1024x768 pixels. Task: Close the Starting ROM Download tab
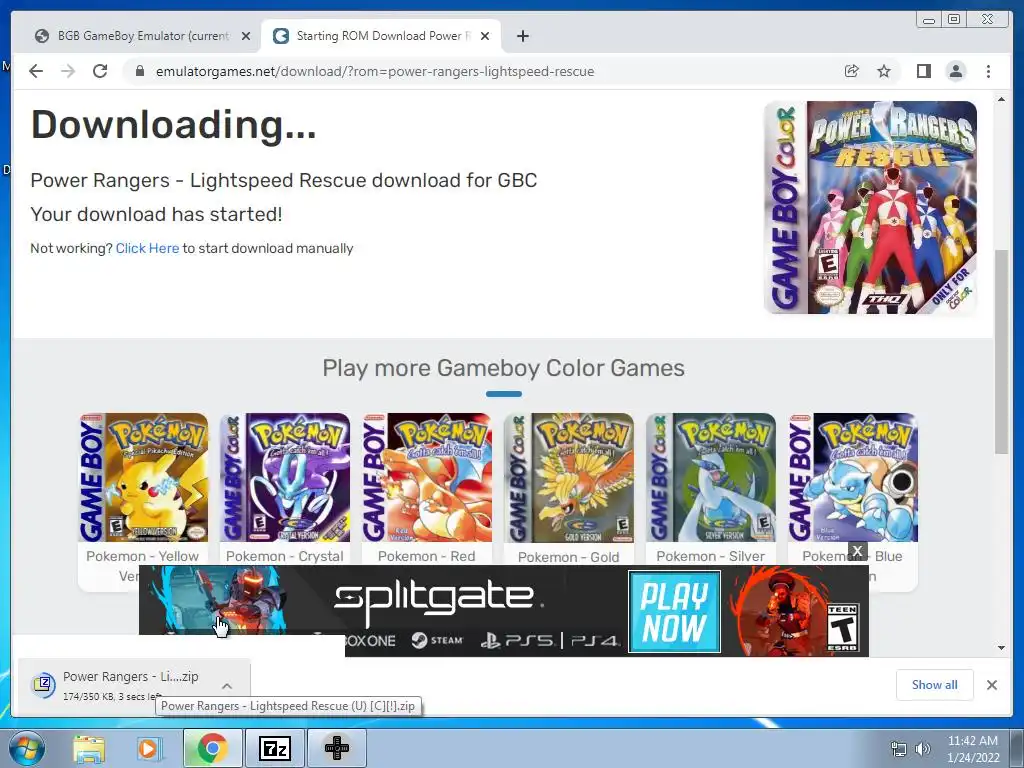(x=485, y=36)
